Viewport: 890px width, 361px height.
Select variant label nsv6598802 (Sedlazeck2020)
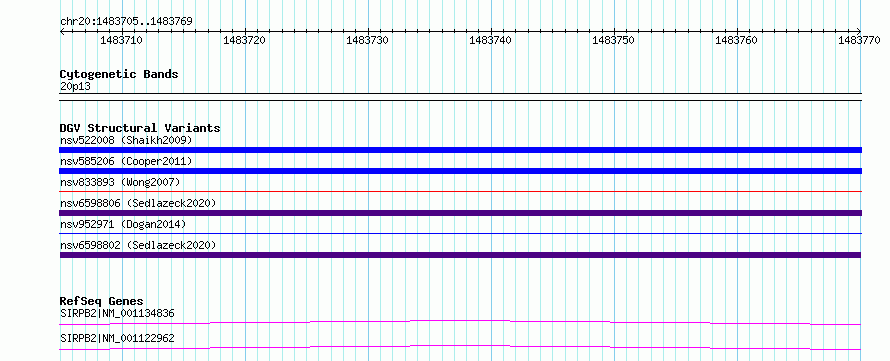tap(138, 245)
